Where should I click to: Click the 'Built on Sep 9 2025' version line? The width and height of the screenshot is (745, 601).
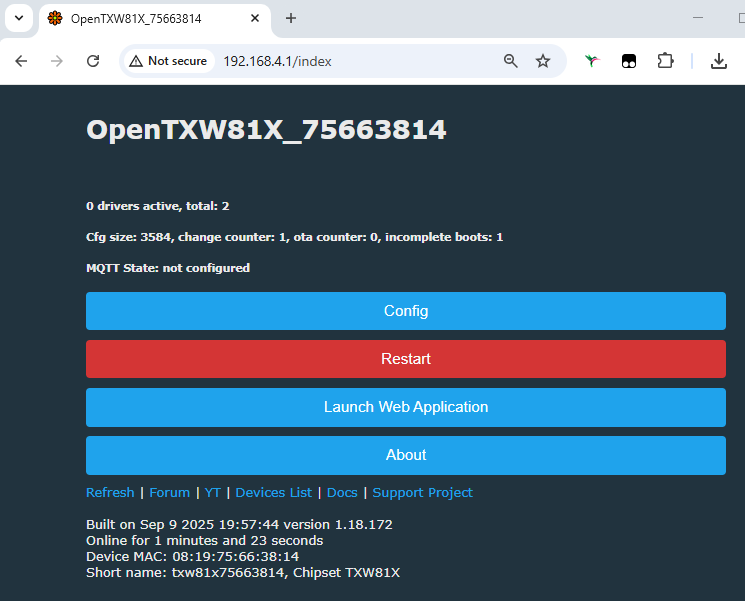click(x=239, y=525)
